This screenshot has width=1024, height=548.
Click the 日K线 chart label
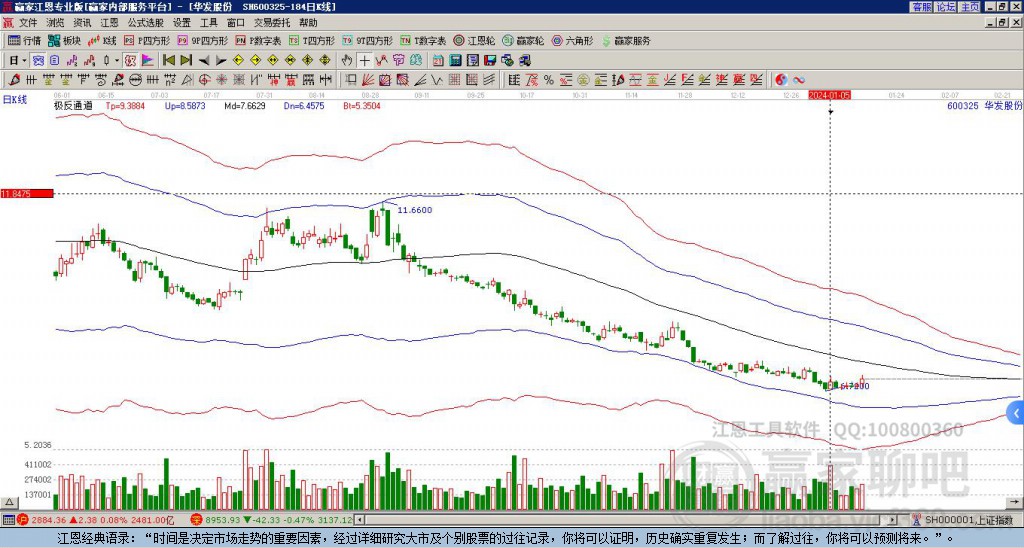15,100
